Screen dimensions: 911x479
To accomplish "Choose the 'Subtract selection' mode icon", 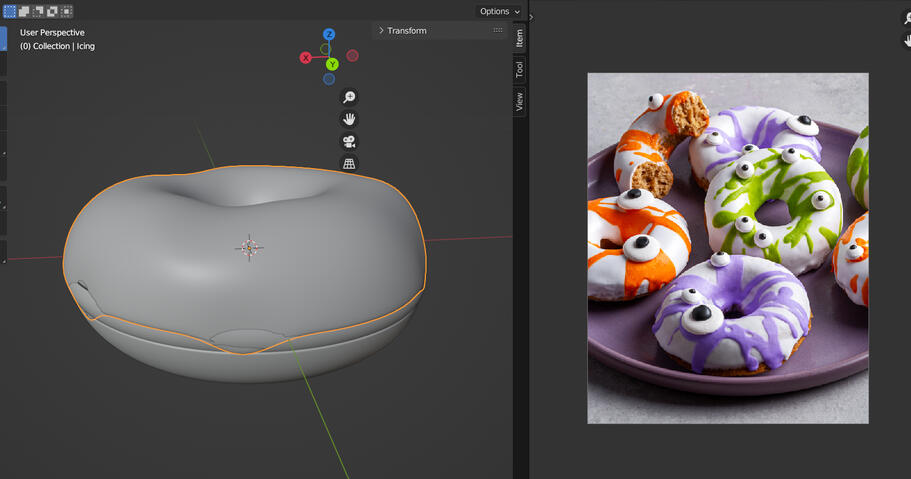I will 38,12.
